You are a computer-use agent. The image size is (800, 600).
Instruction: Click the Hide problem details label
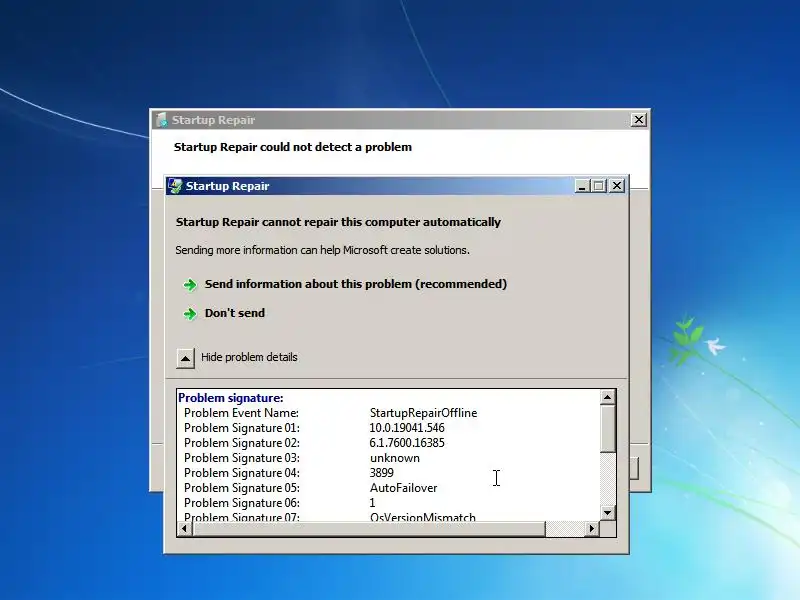249,357
